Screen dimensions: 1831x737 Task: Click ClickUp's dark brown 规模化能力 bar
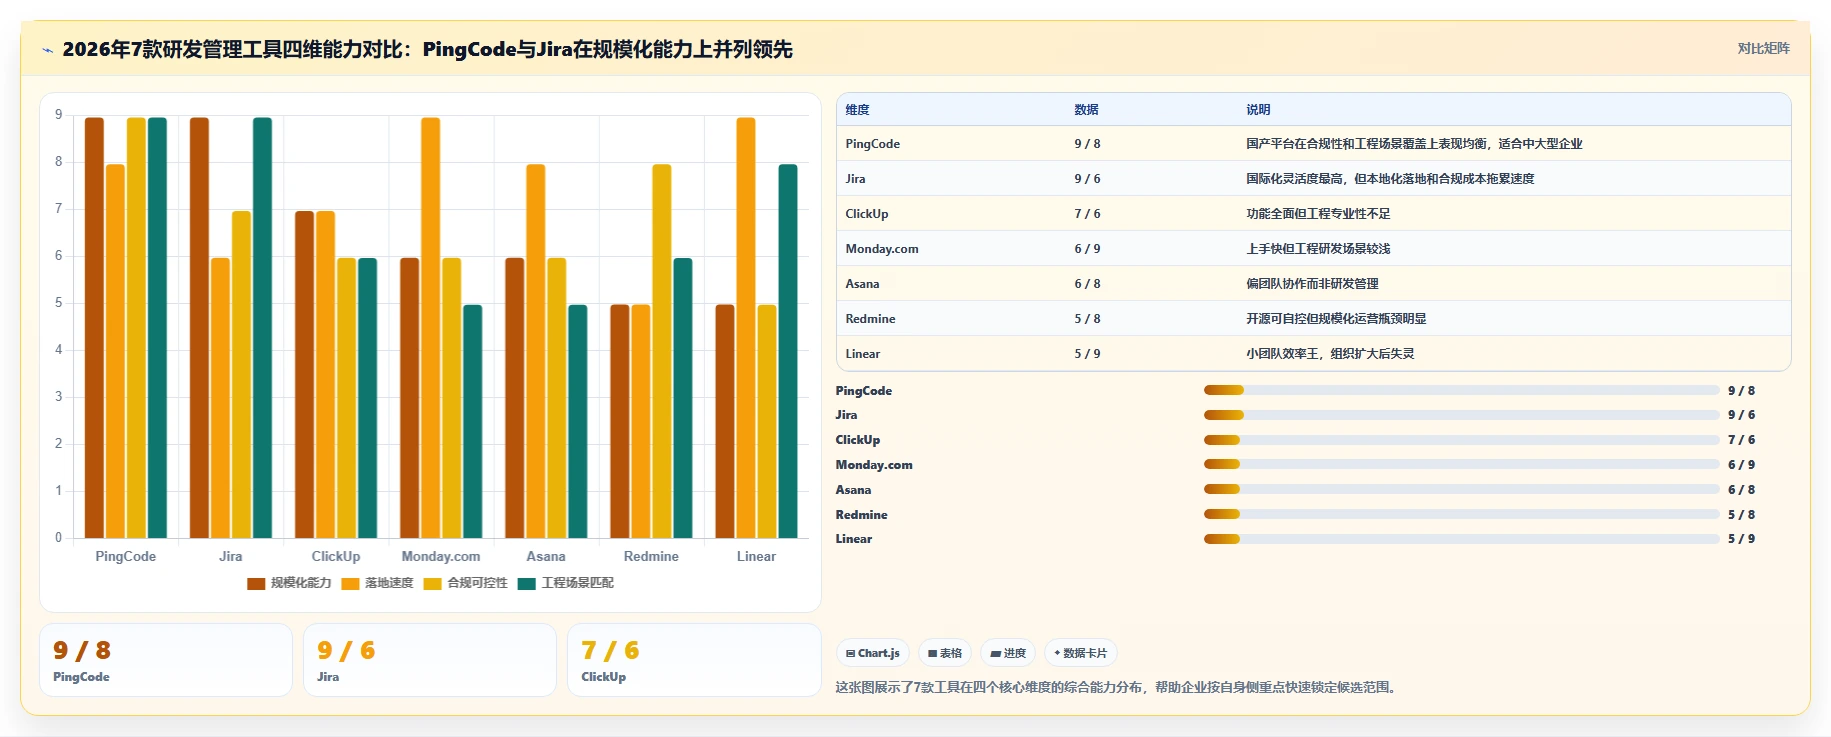304,375
